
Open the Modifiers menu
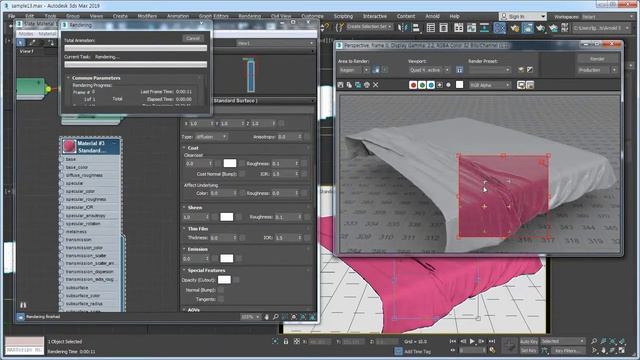click(147, 16)
